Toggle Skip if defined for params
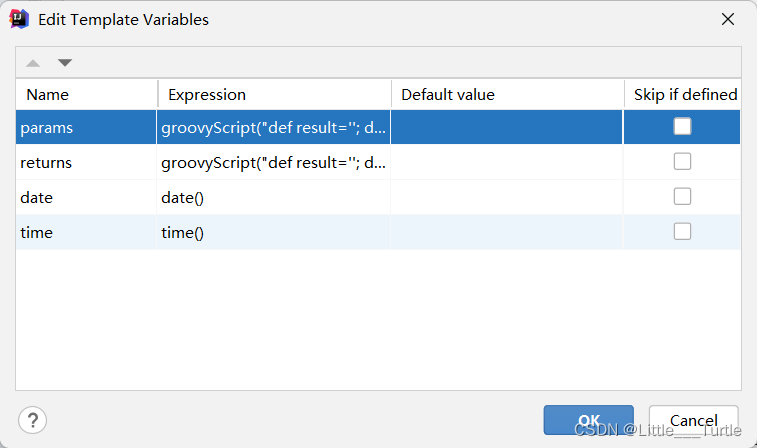This screenshot has width=757, height=448. (x=682, y=126)
